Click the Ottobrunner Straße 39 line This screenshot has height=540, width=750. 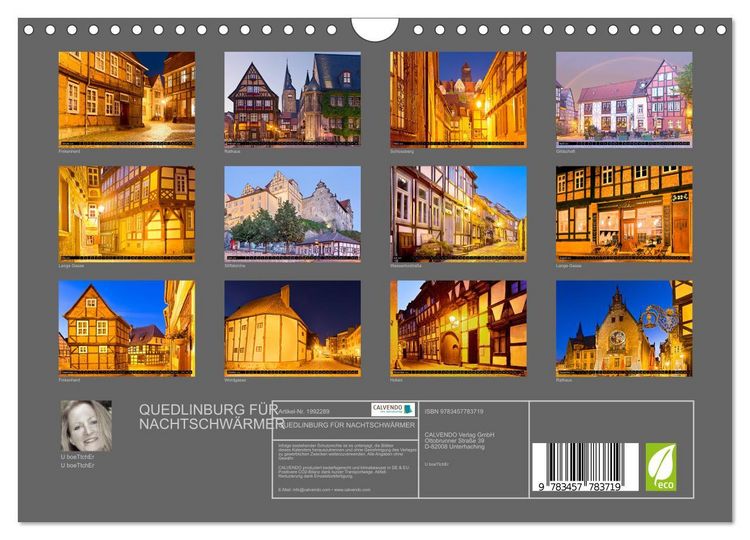[x=454, y=441]
